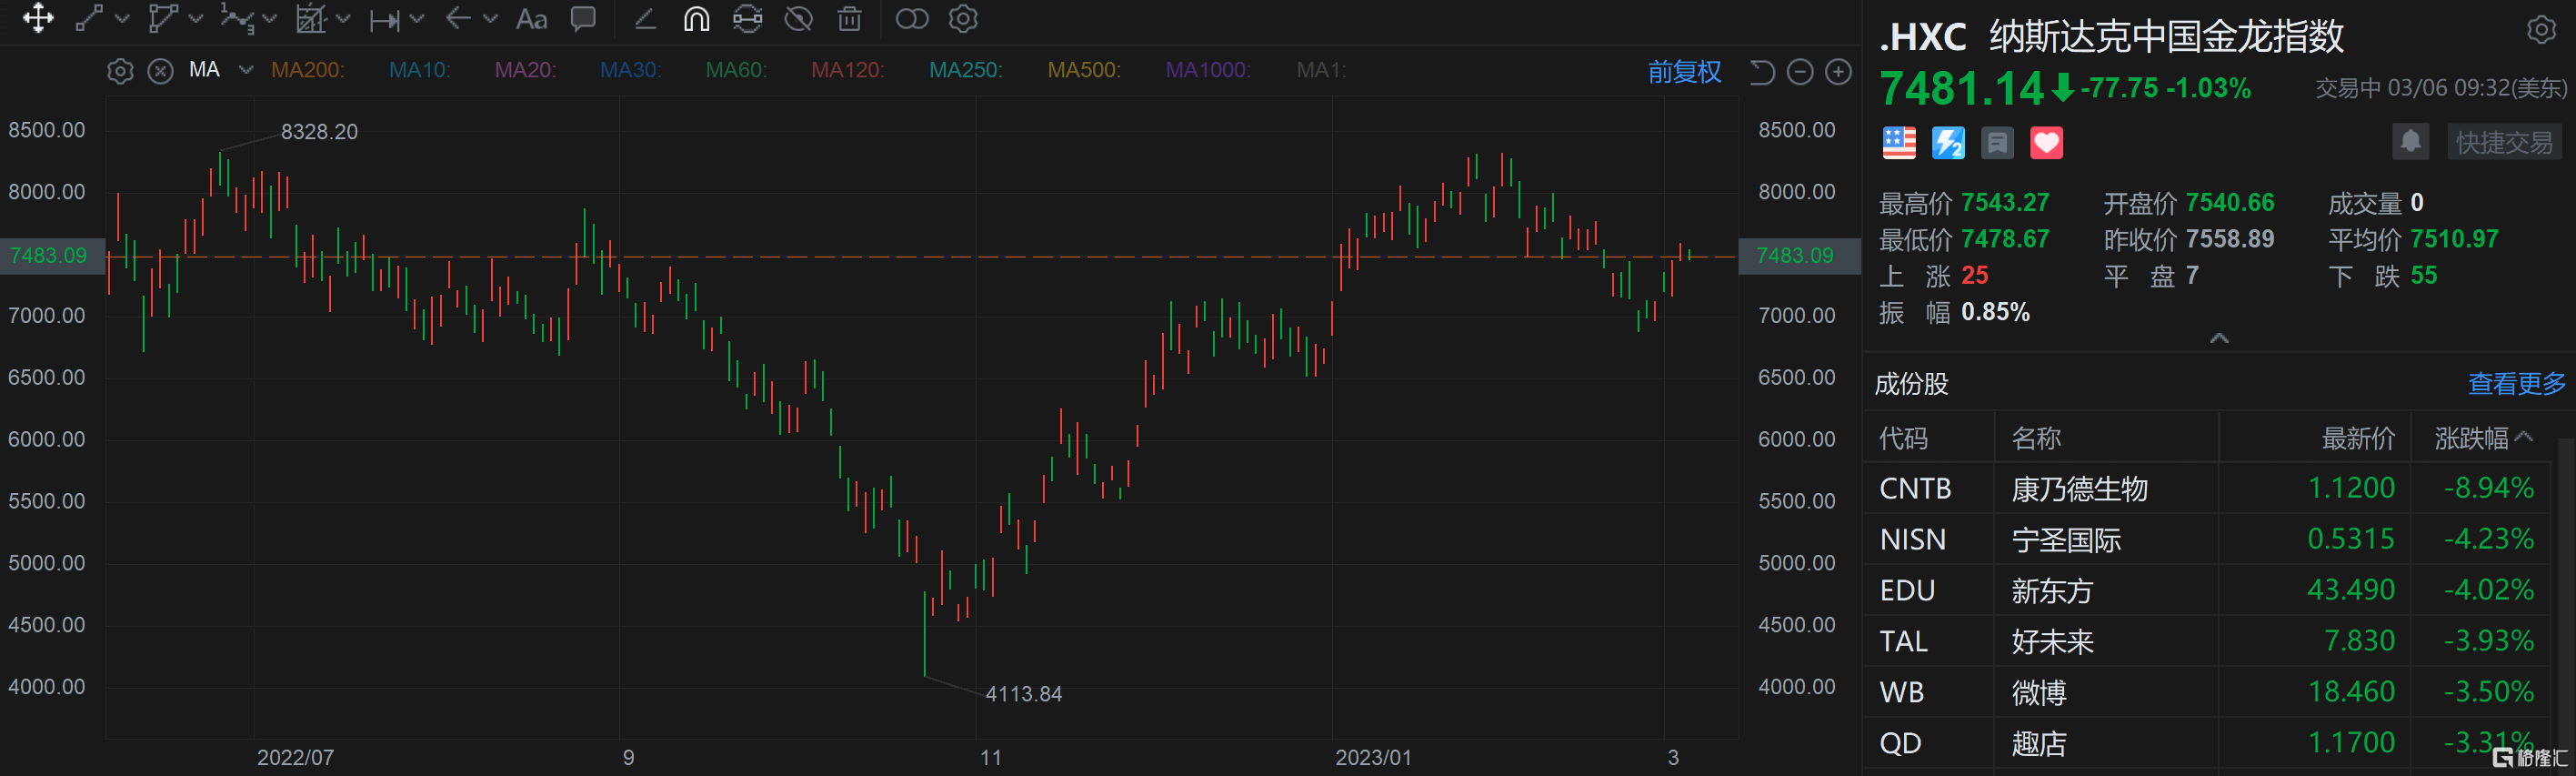Open drawing toolbar settings gear
This screenshot has height=776, width=2576.
click(963, 18)
